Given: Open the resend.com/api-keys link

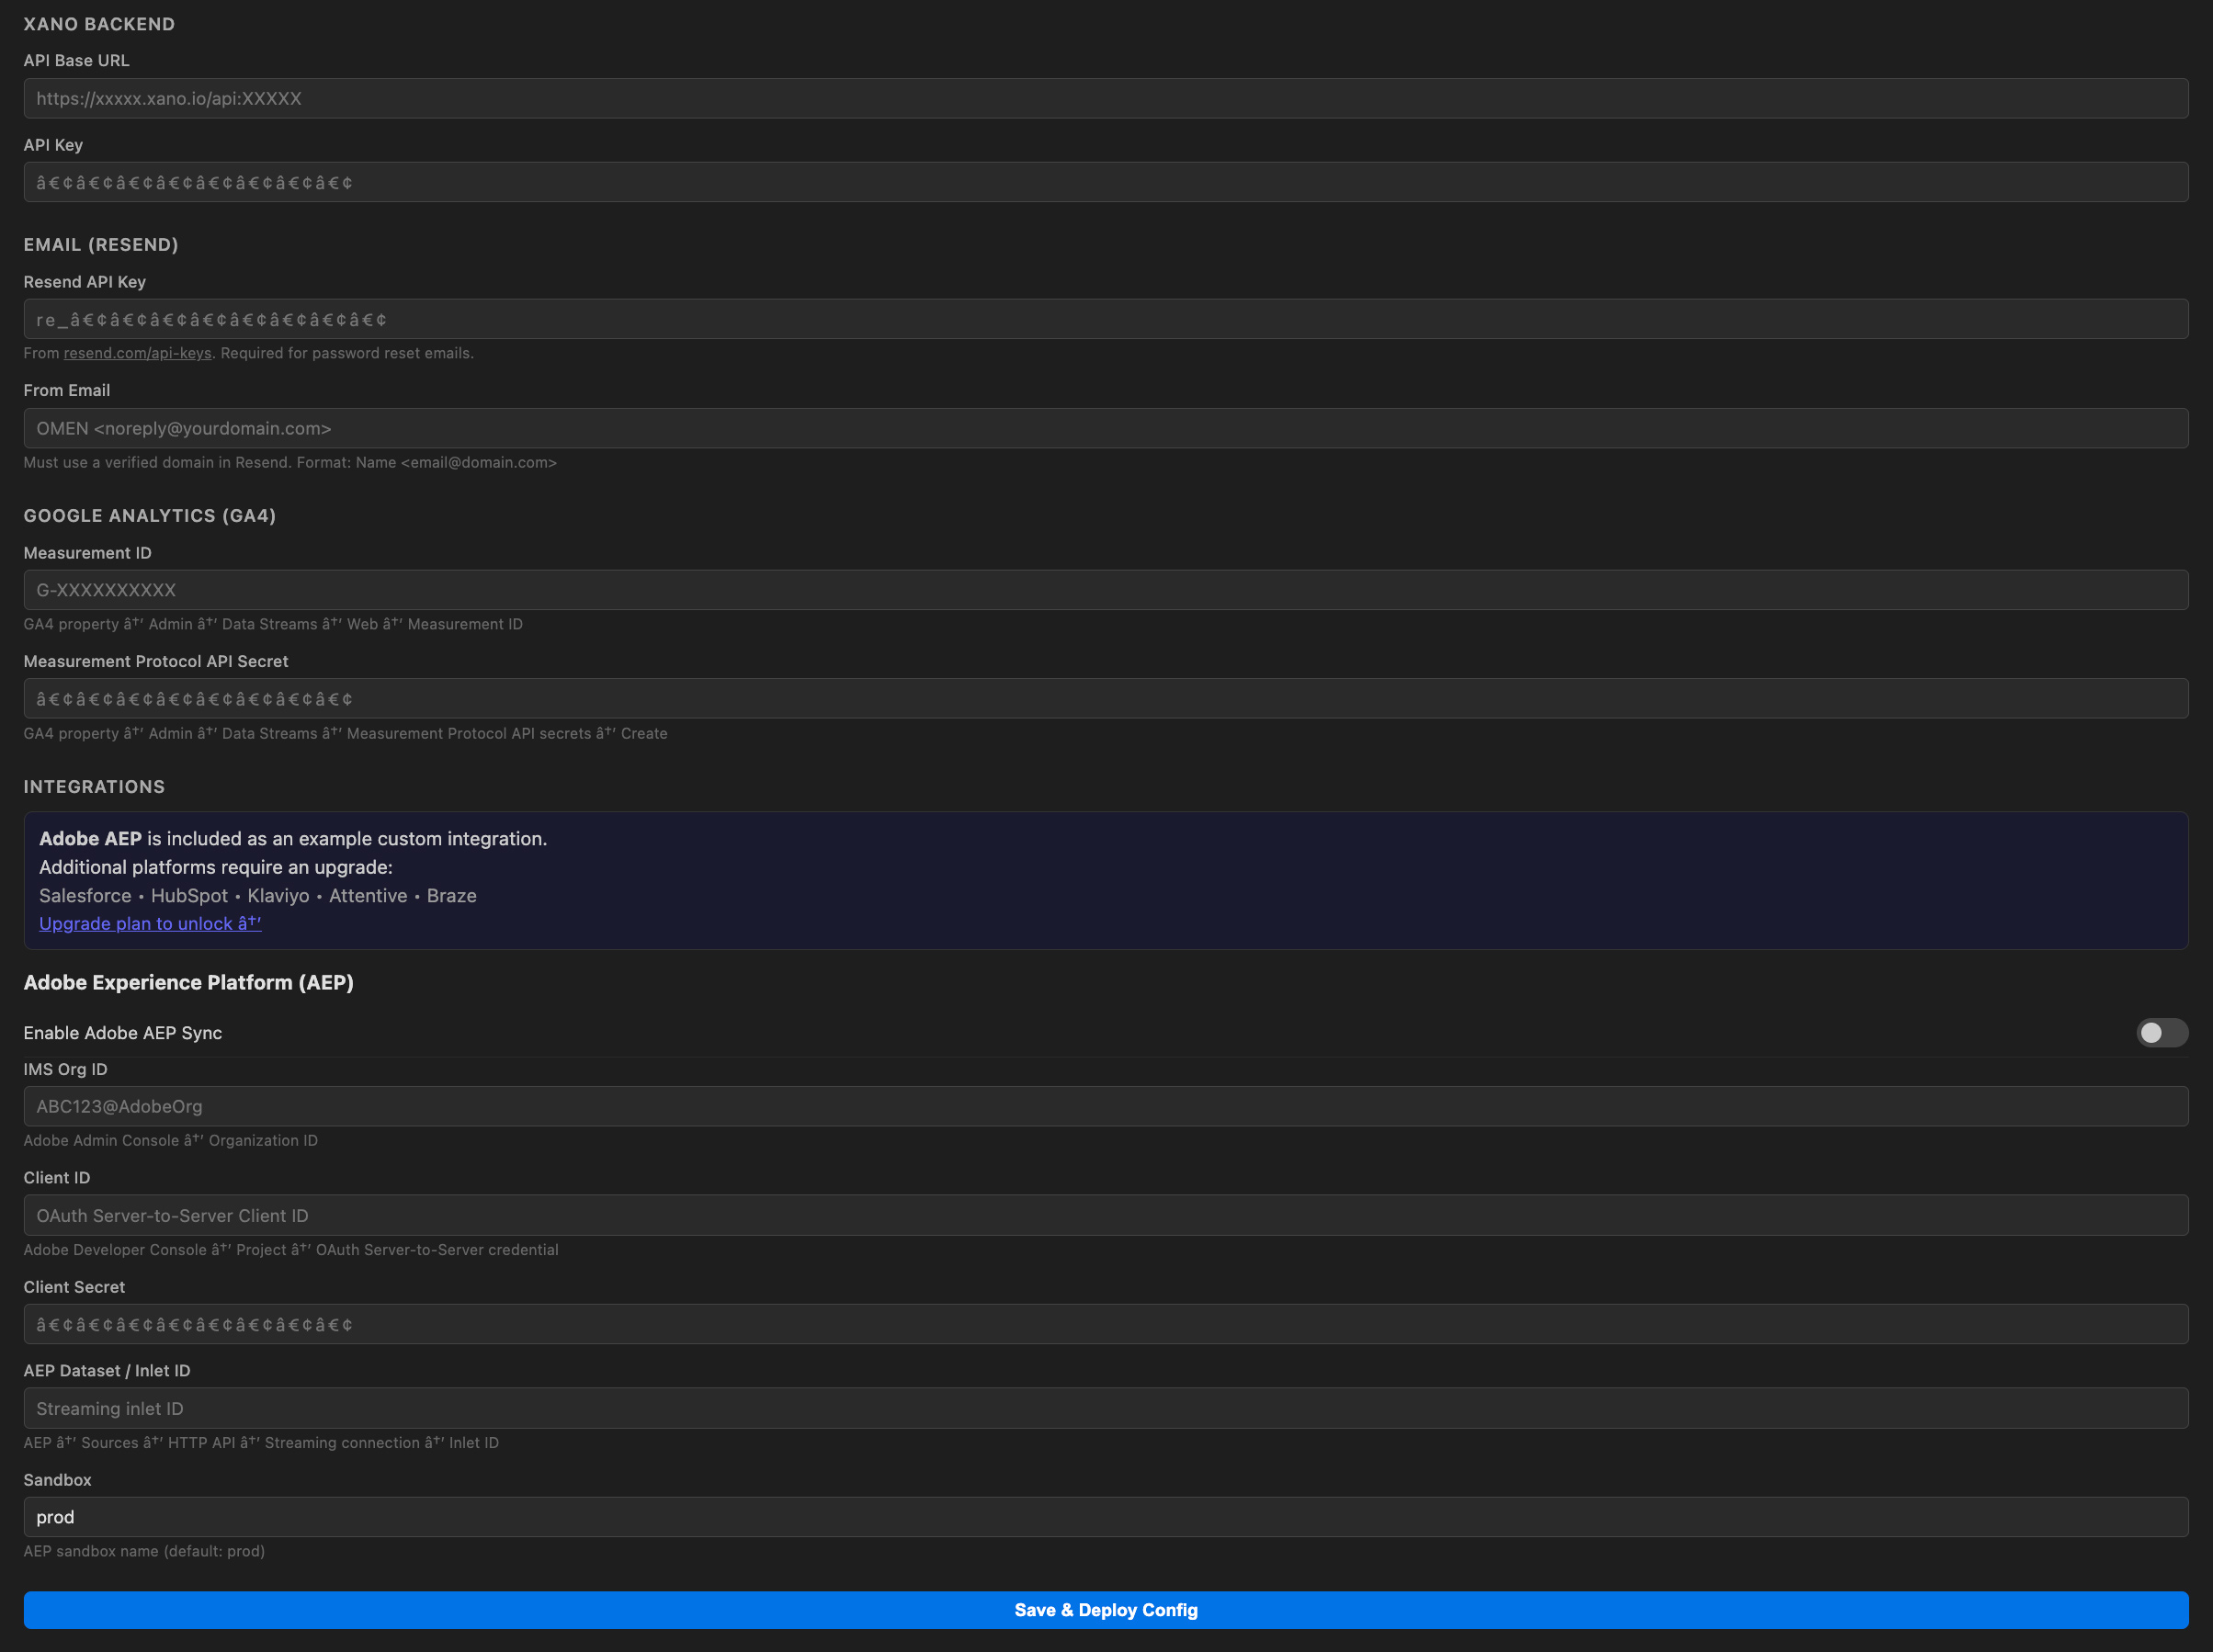Looking at the screenshot, I should (x=137, y=353).
